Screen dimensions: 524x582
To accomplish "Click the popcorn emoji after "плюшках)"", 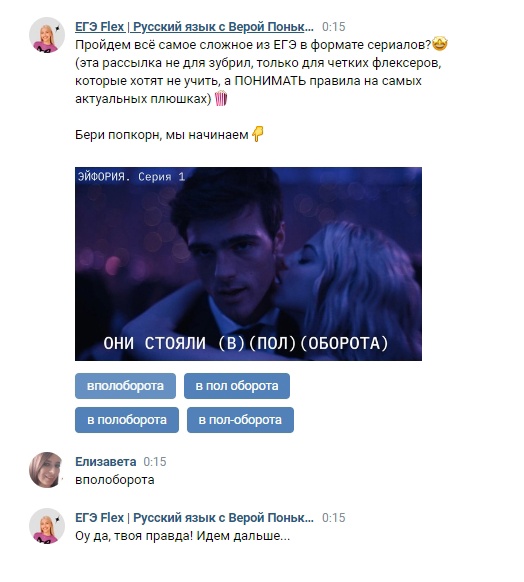I will pos(221,98).
